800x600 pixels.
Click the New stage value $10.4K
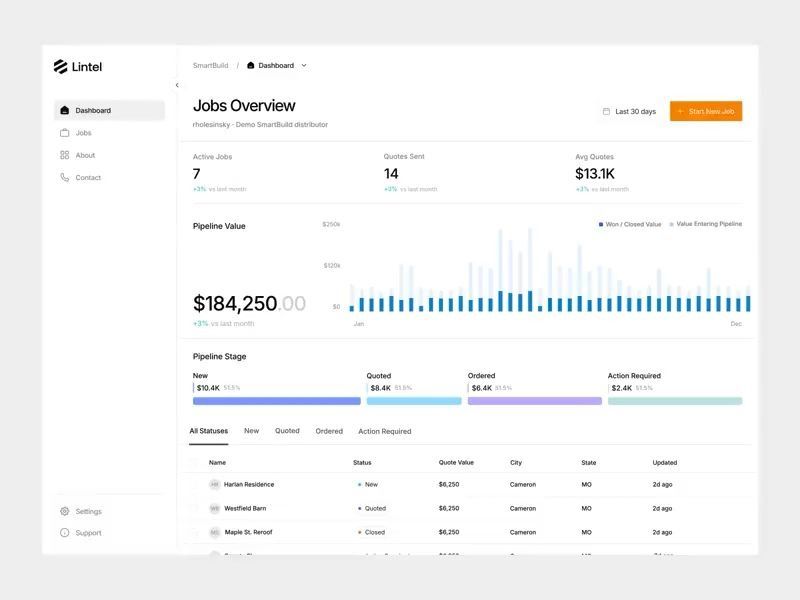(208, 388)
